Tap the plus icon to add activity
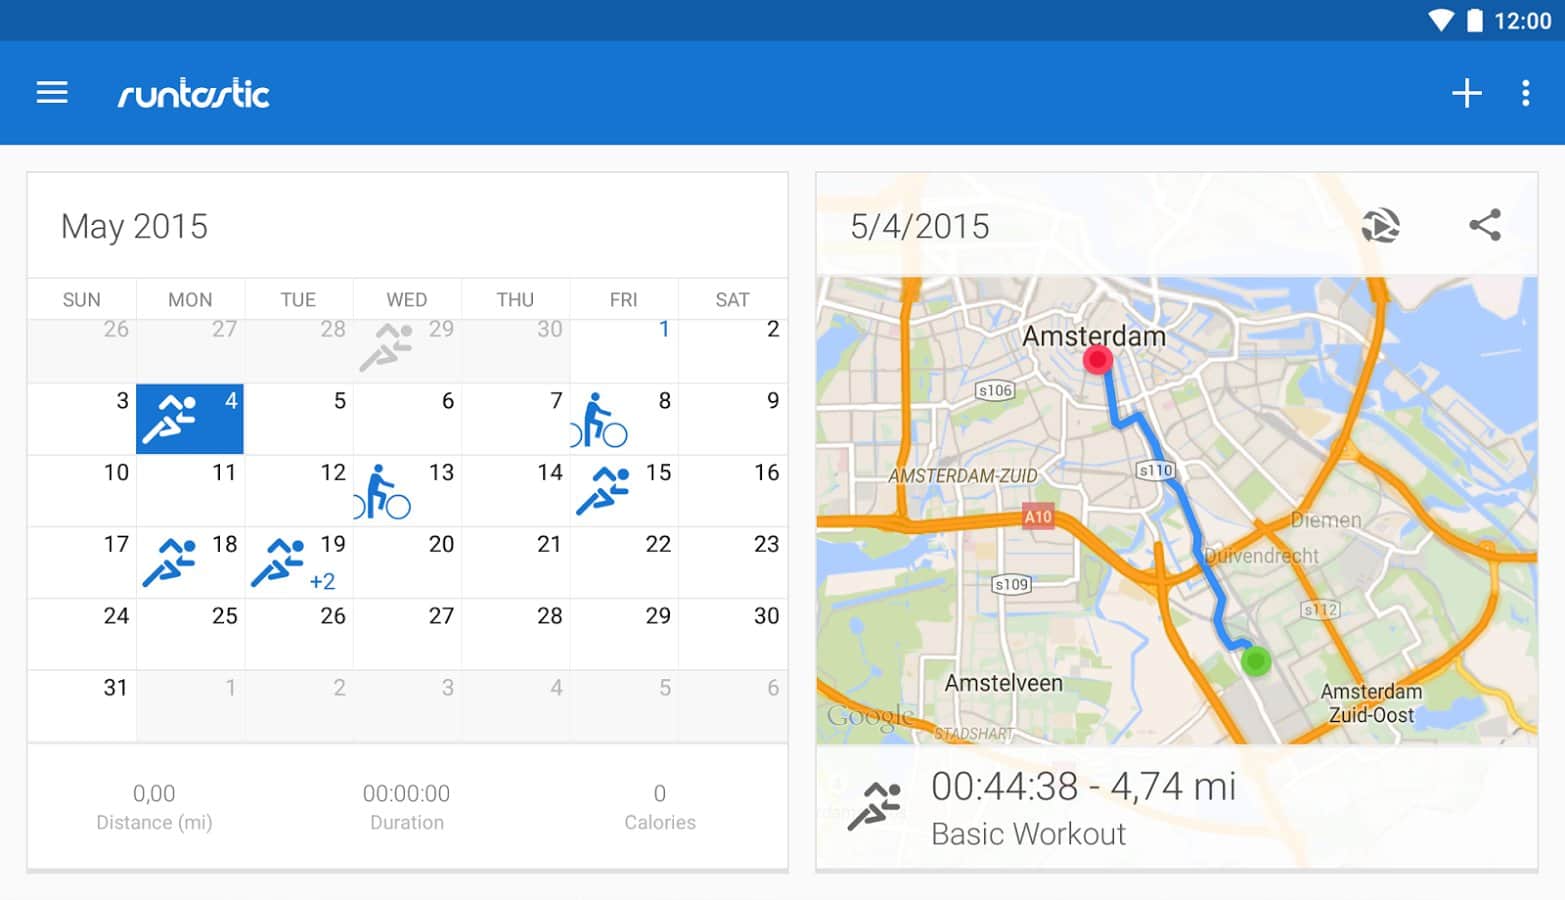The image size is (1565, 900). [1466, 93]
